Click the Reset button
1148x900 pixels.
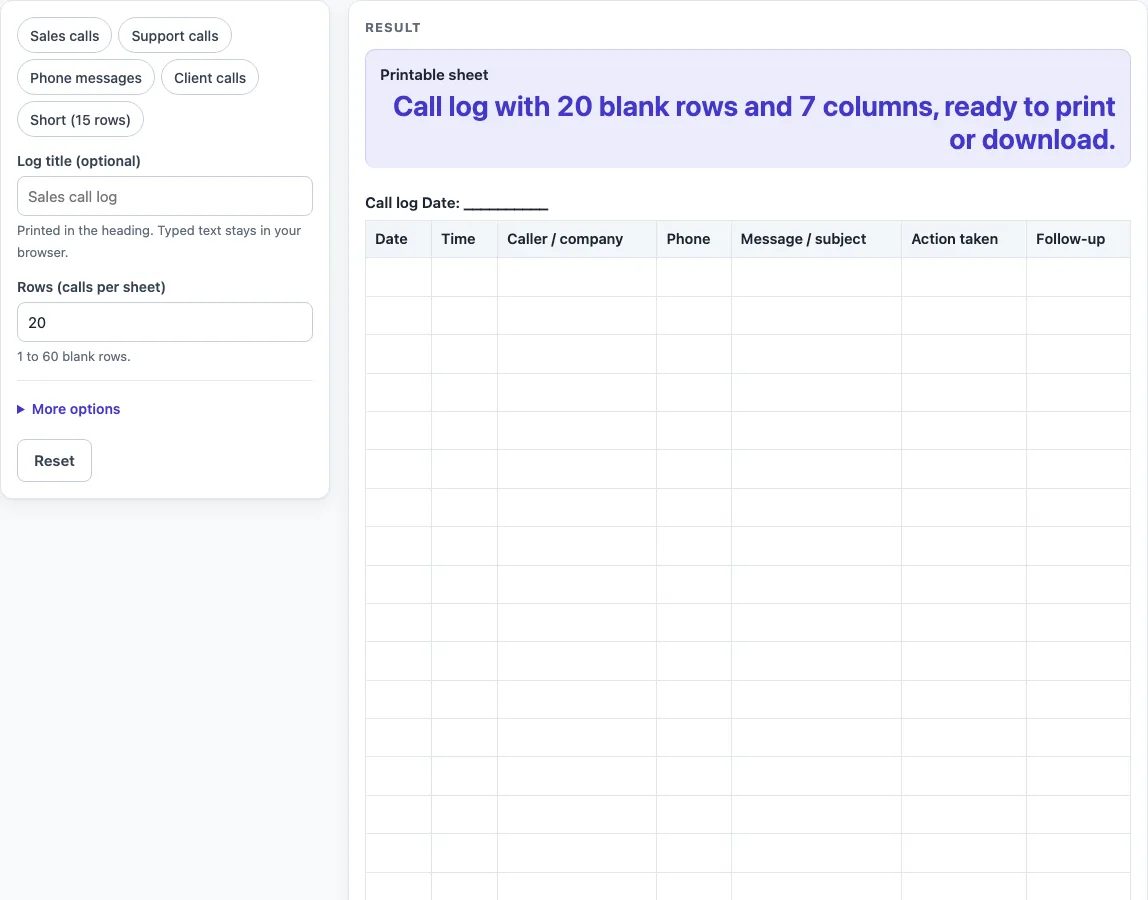54,461
